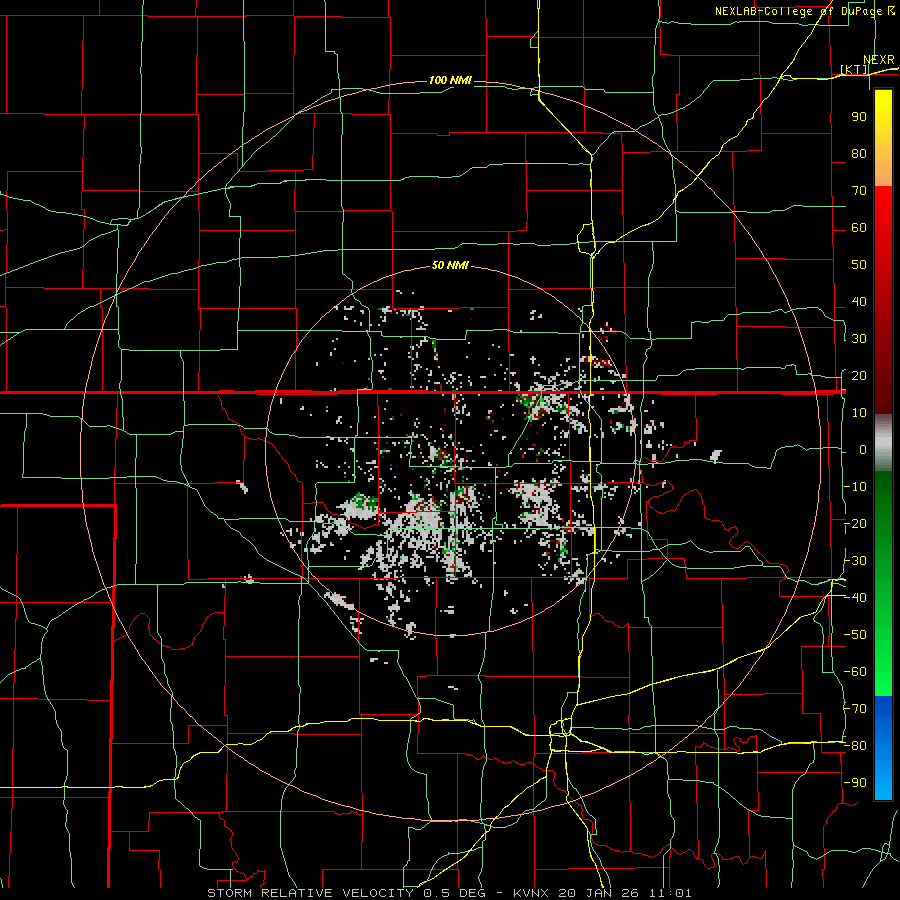Click the "-60" value on the velocity scale
The height and width of the screenshot is (900, 900).
pyautogui.click(x=855, y=672)
